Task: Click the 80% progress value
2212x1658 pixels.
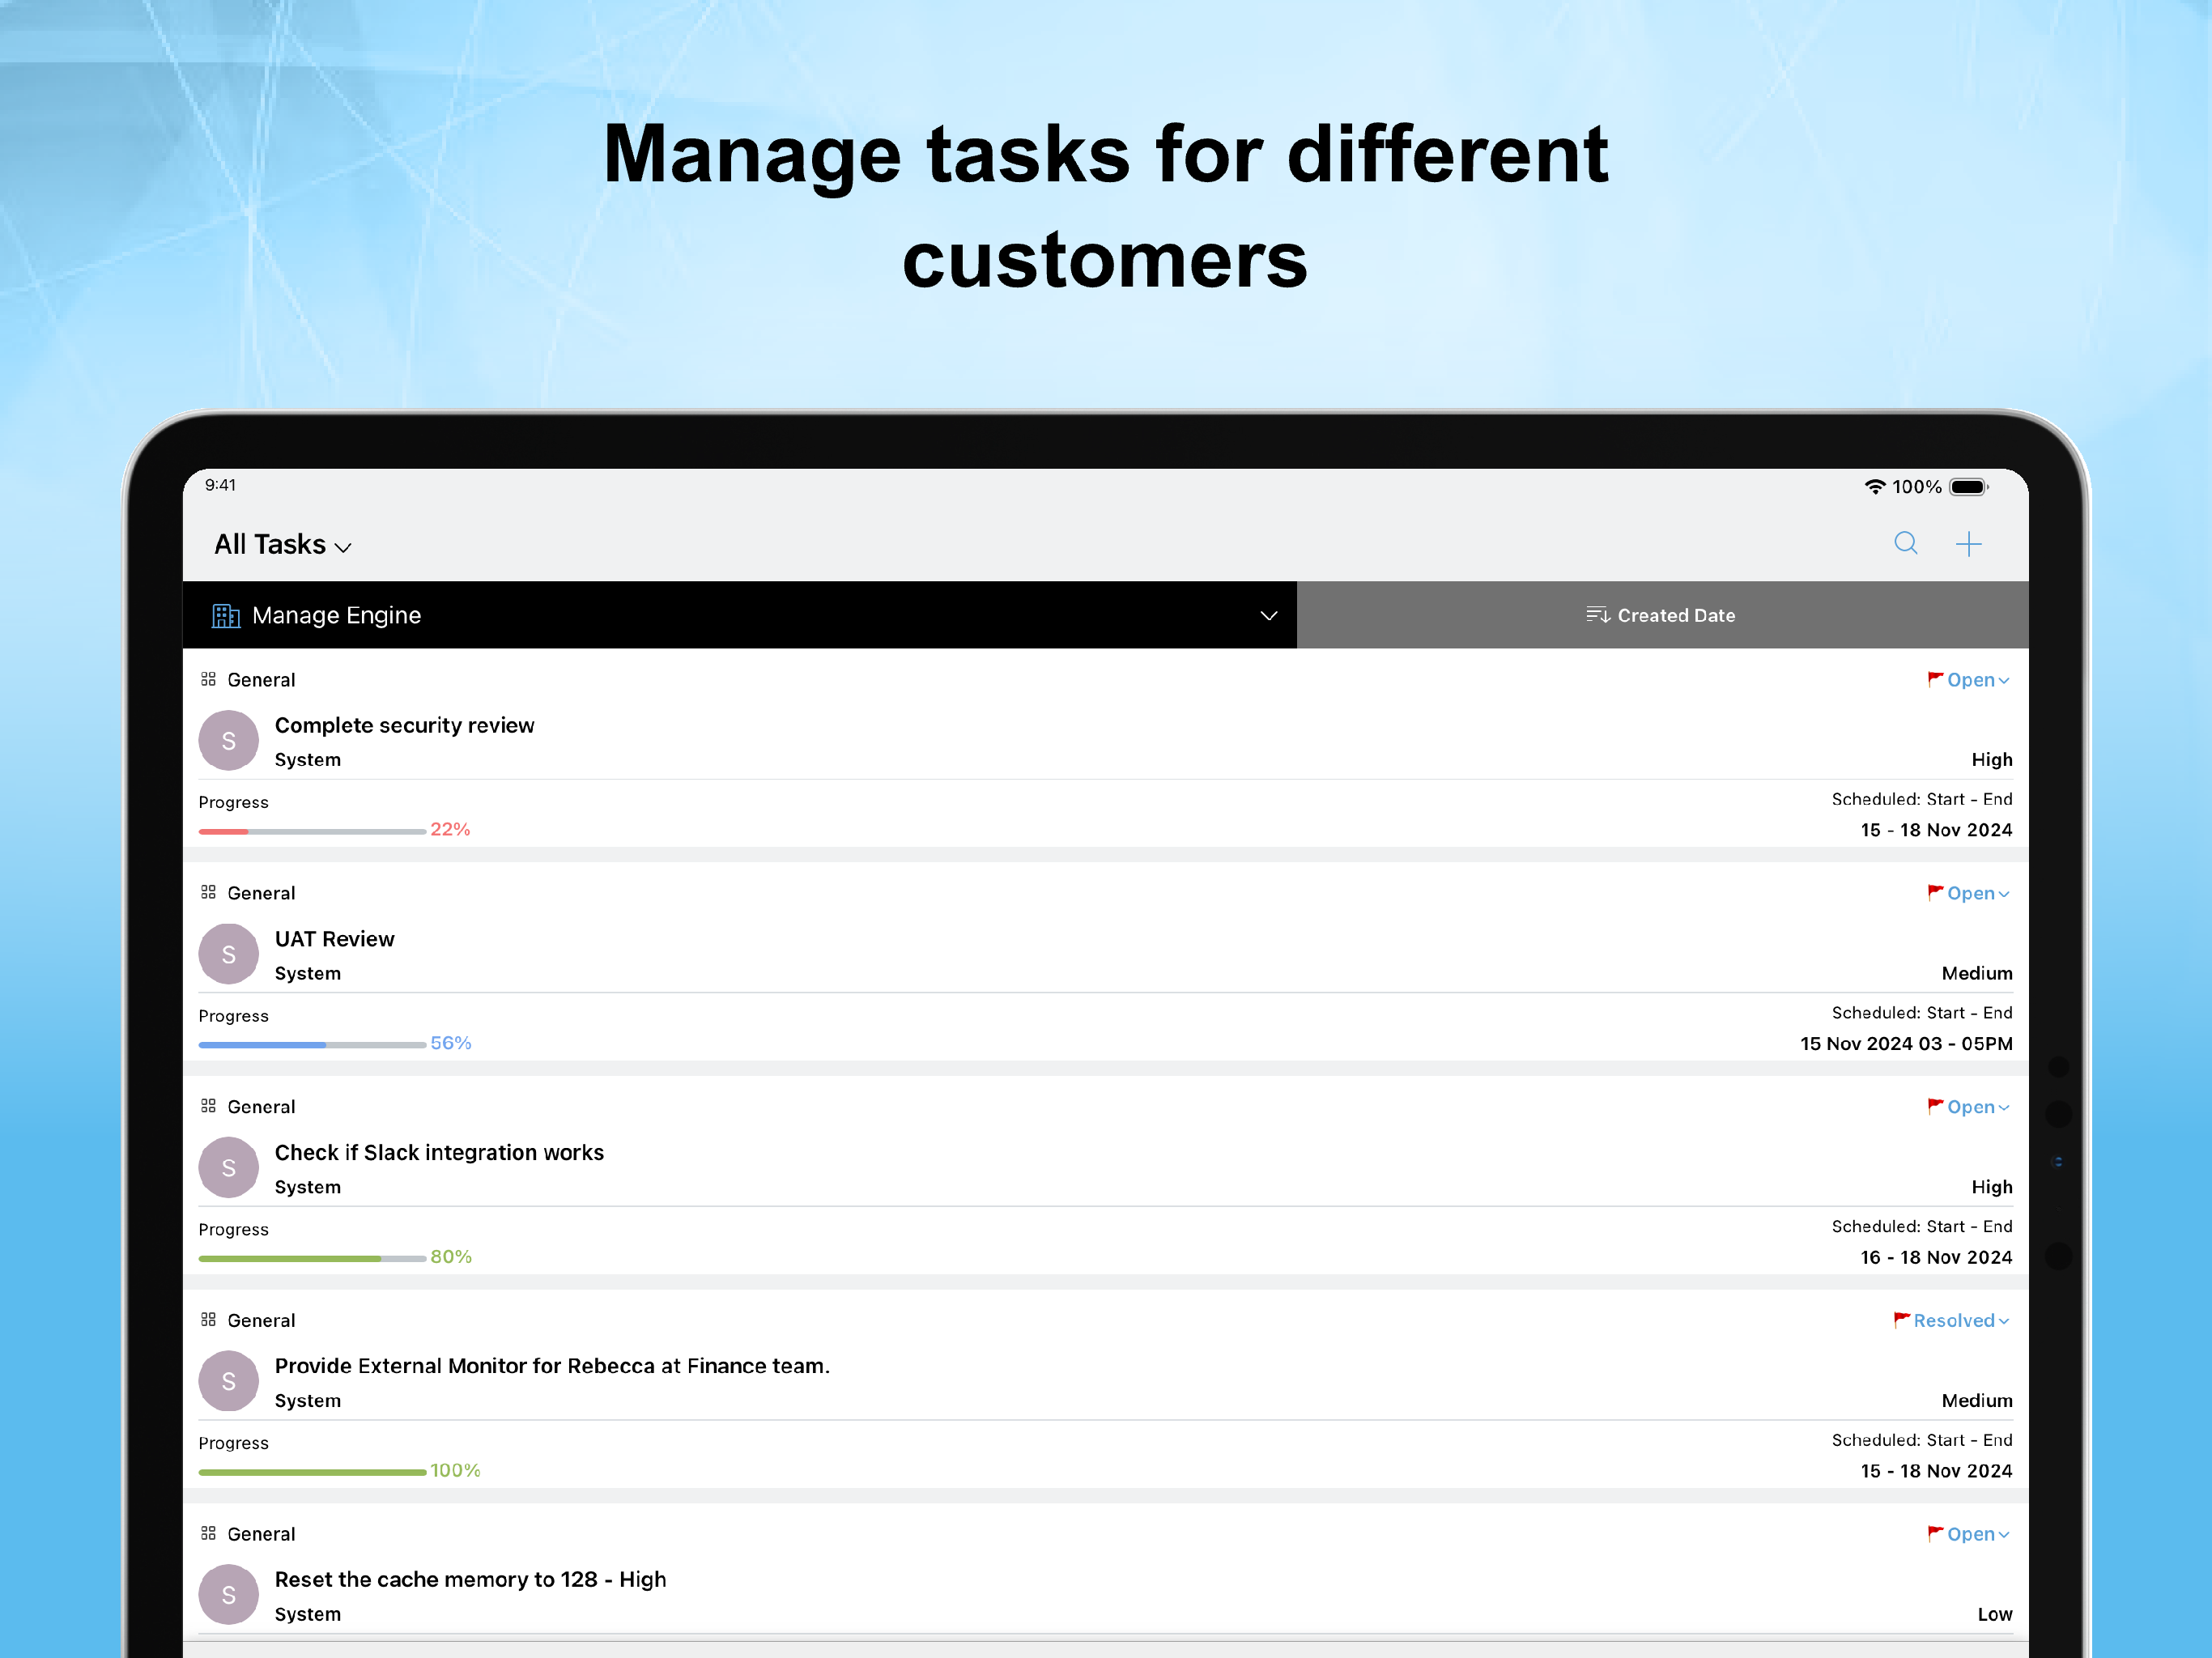Action: point(451,1256)
